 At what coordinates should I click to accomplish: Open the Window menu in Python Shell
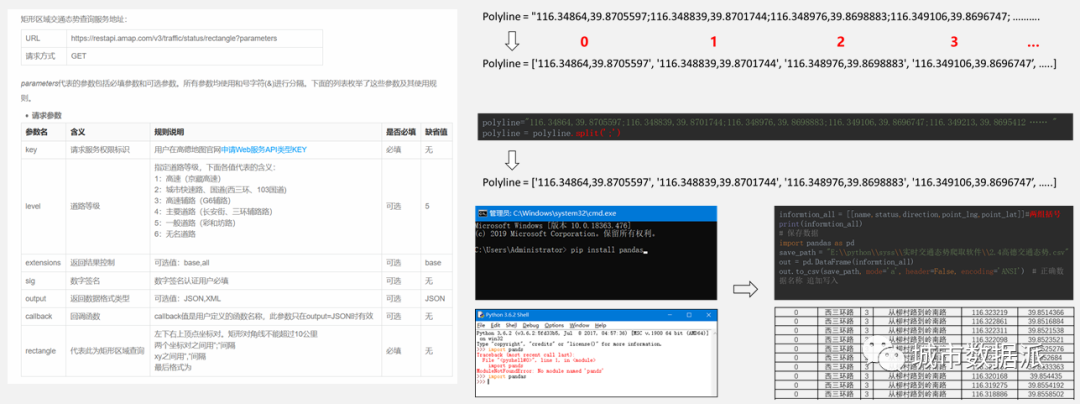579,325
